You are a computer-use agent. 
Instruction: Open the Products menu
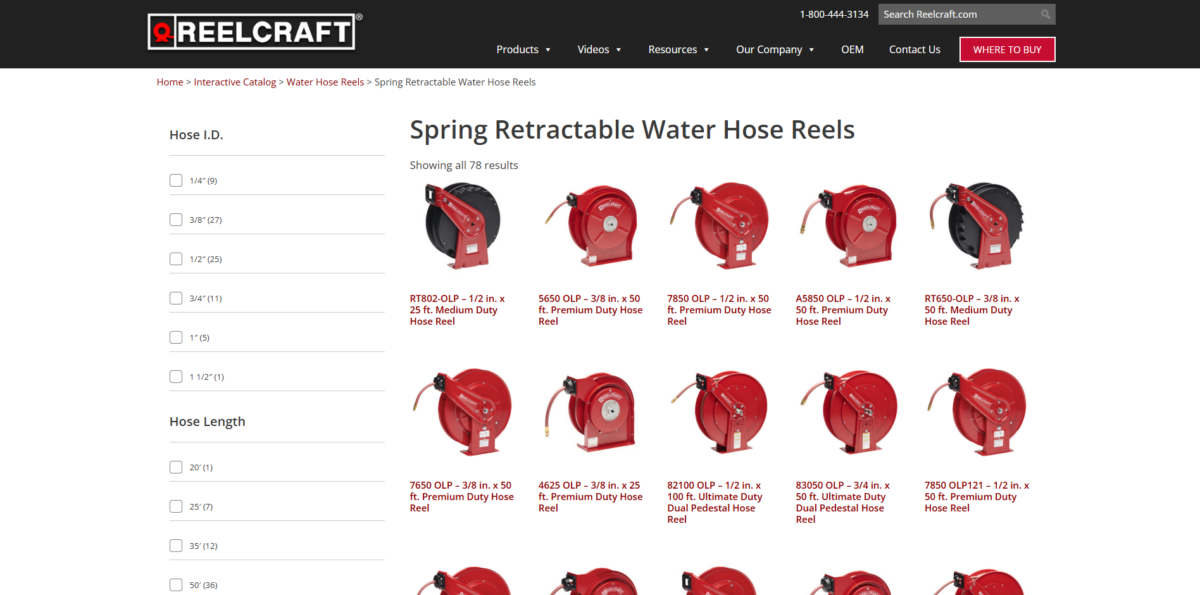click(524, 49)
